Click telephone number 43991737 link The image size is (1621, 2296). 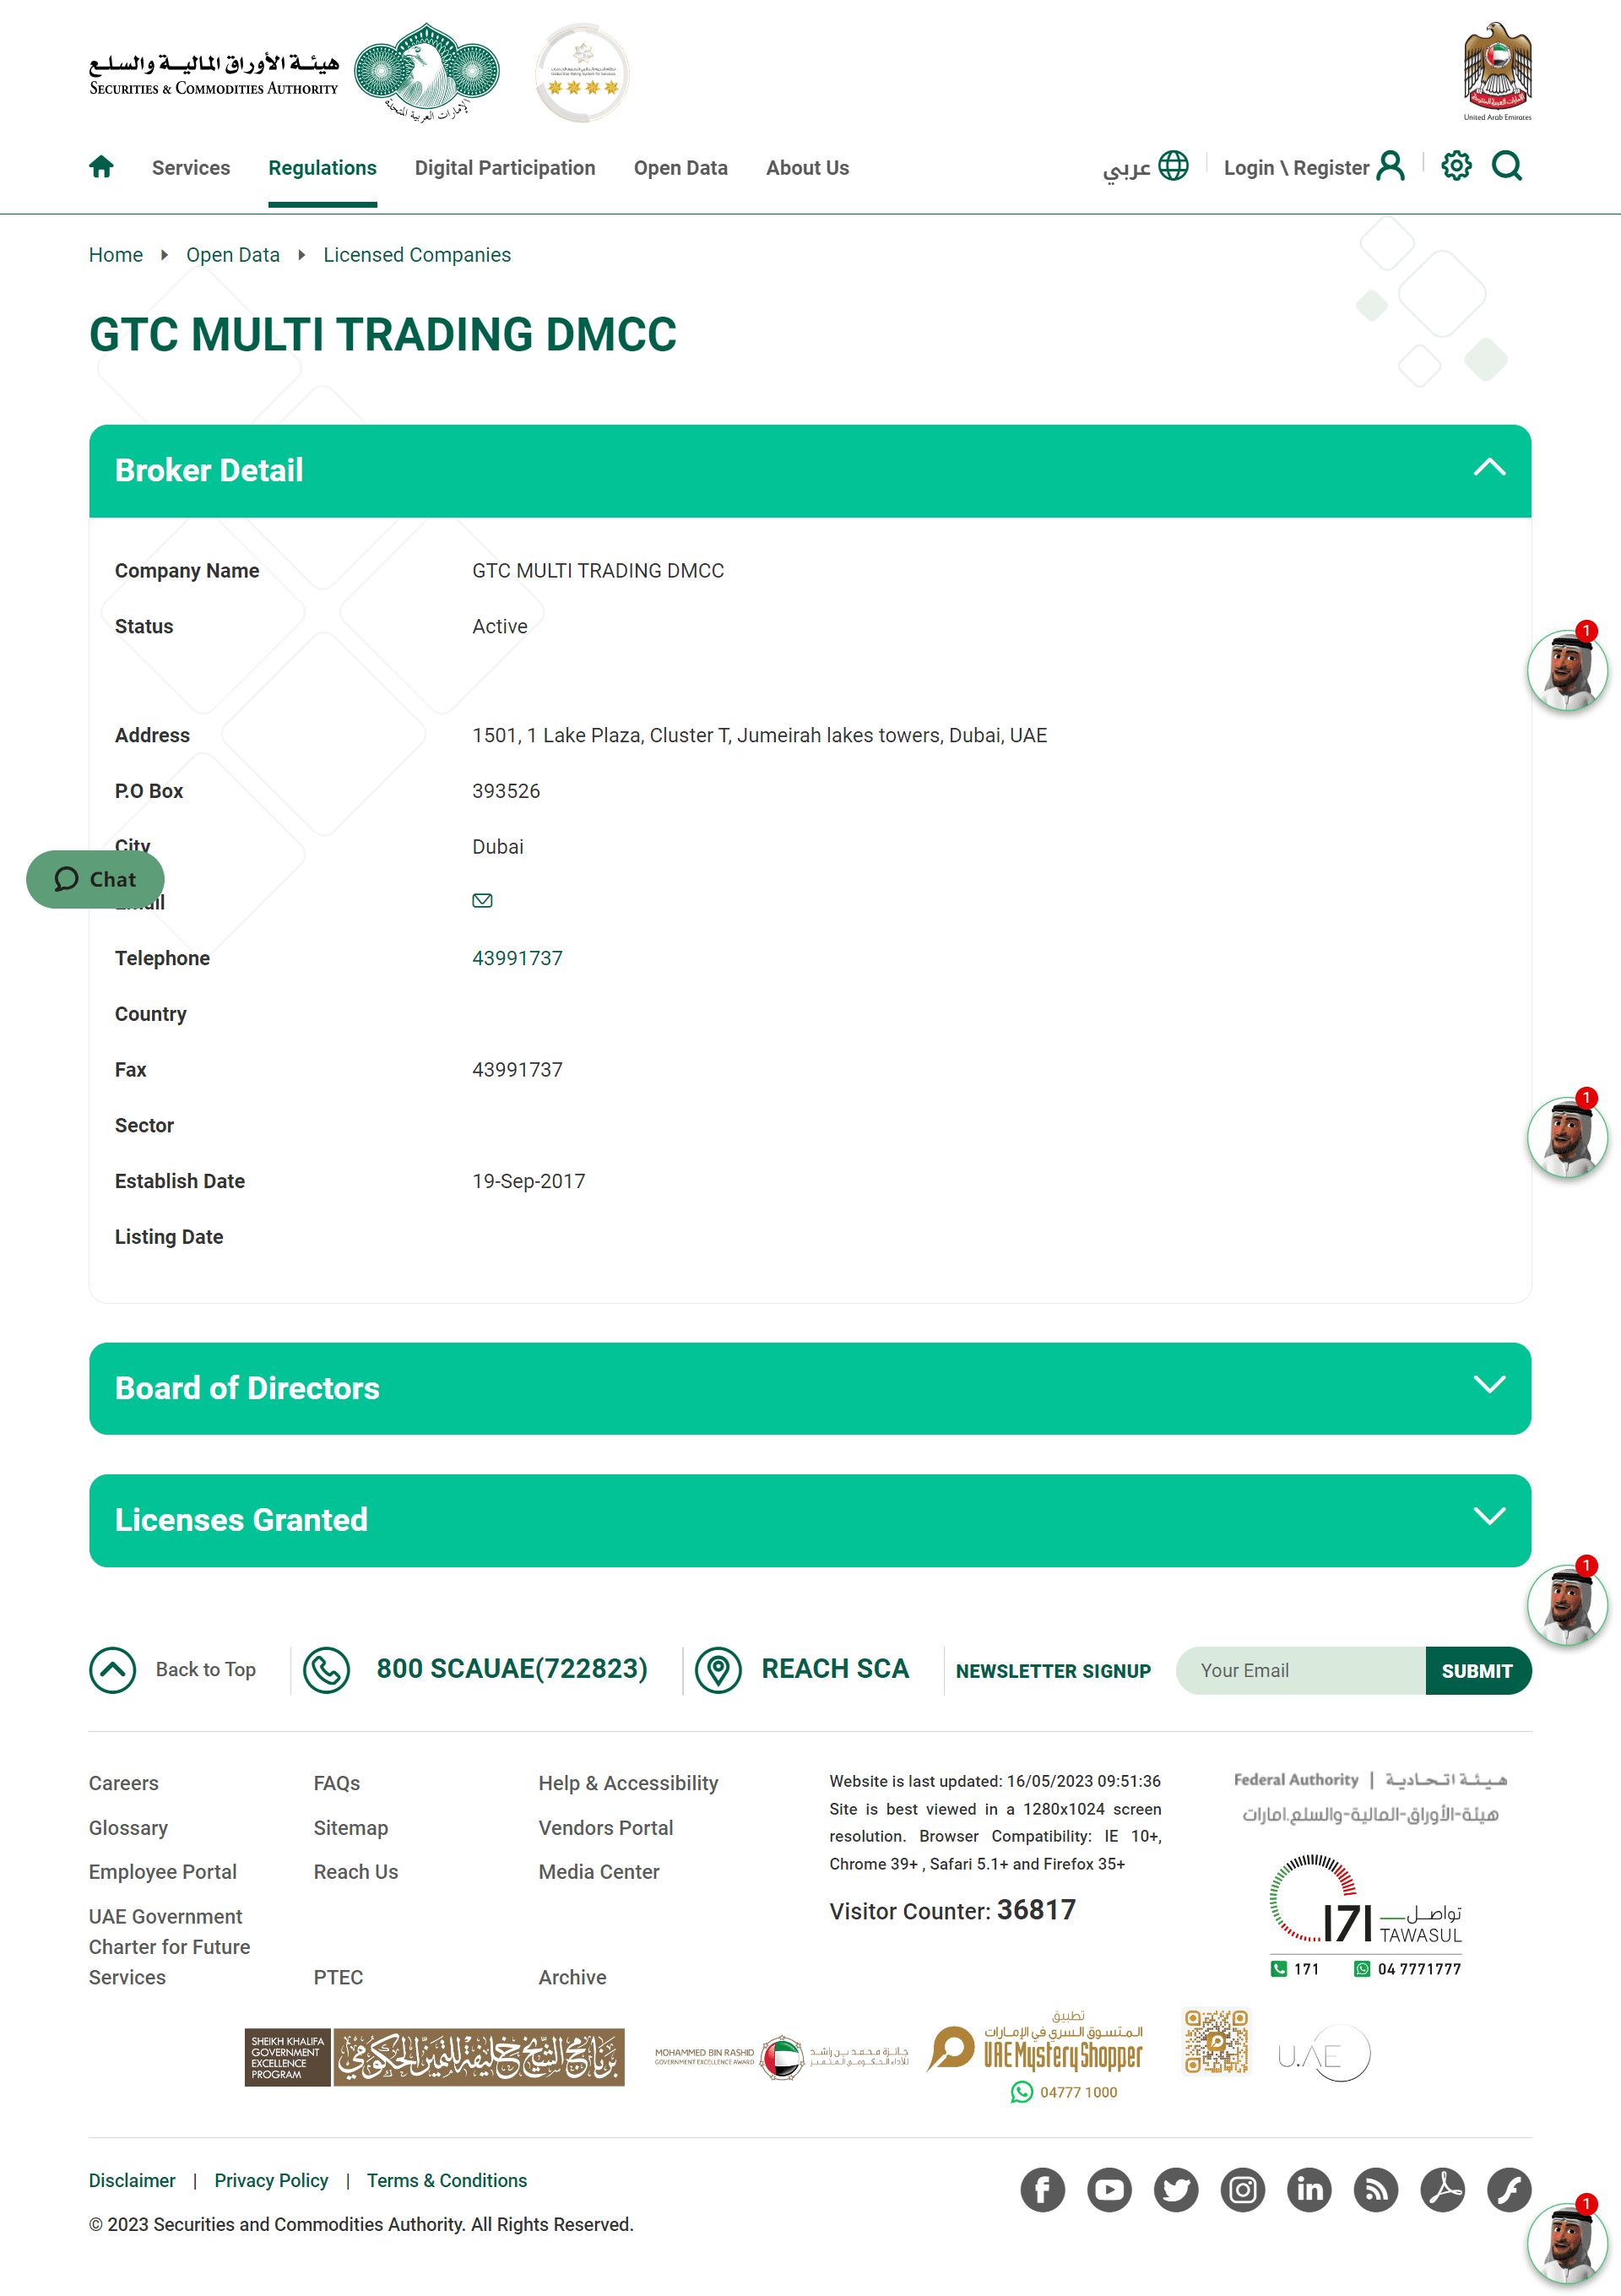[517, 958]
